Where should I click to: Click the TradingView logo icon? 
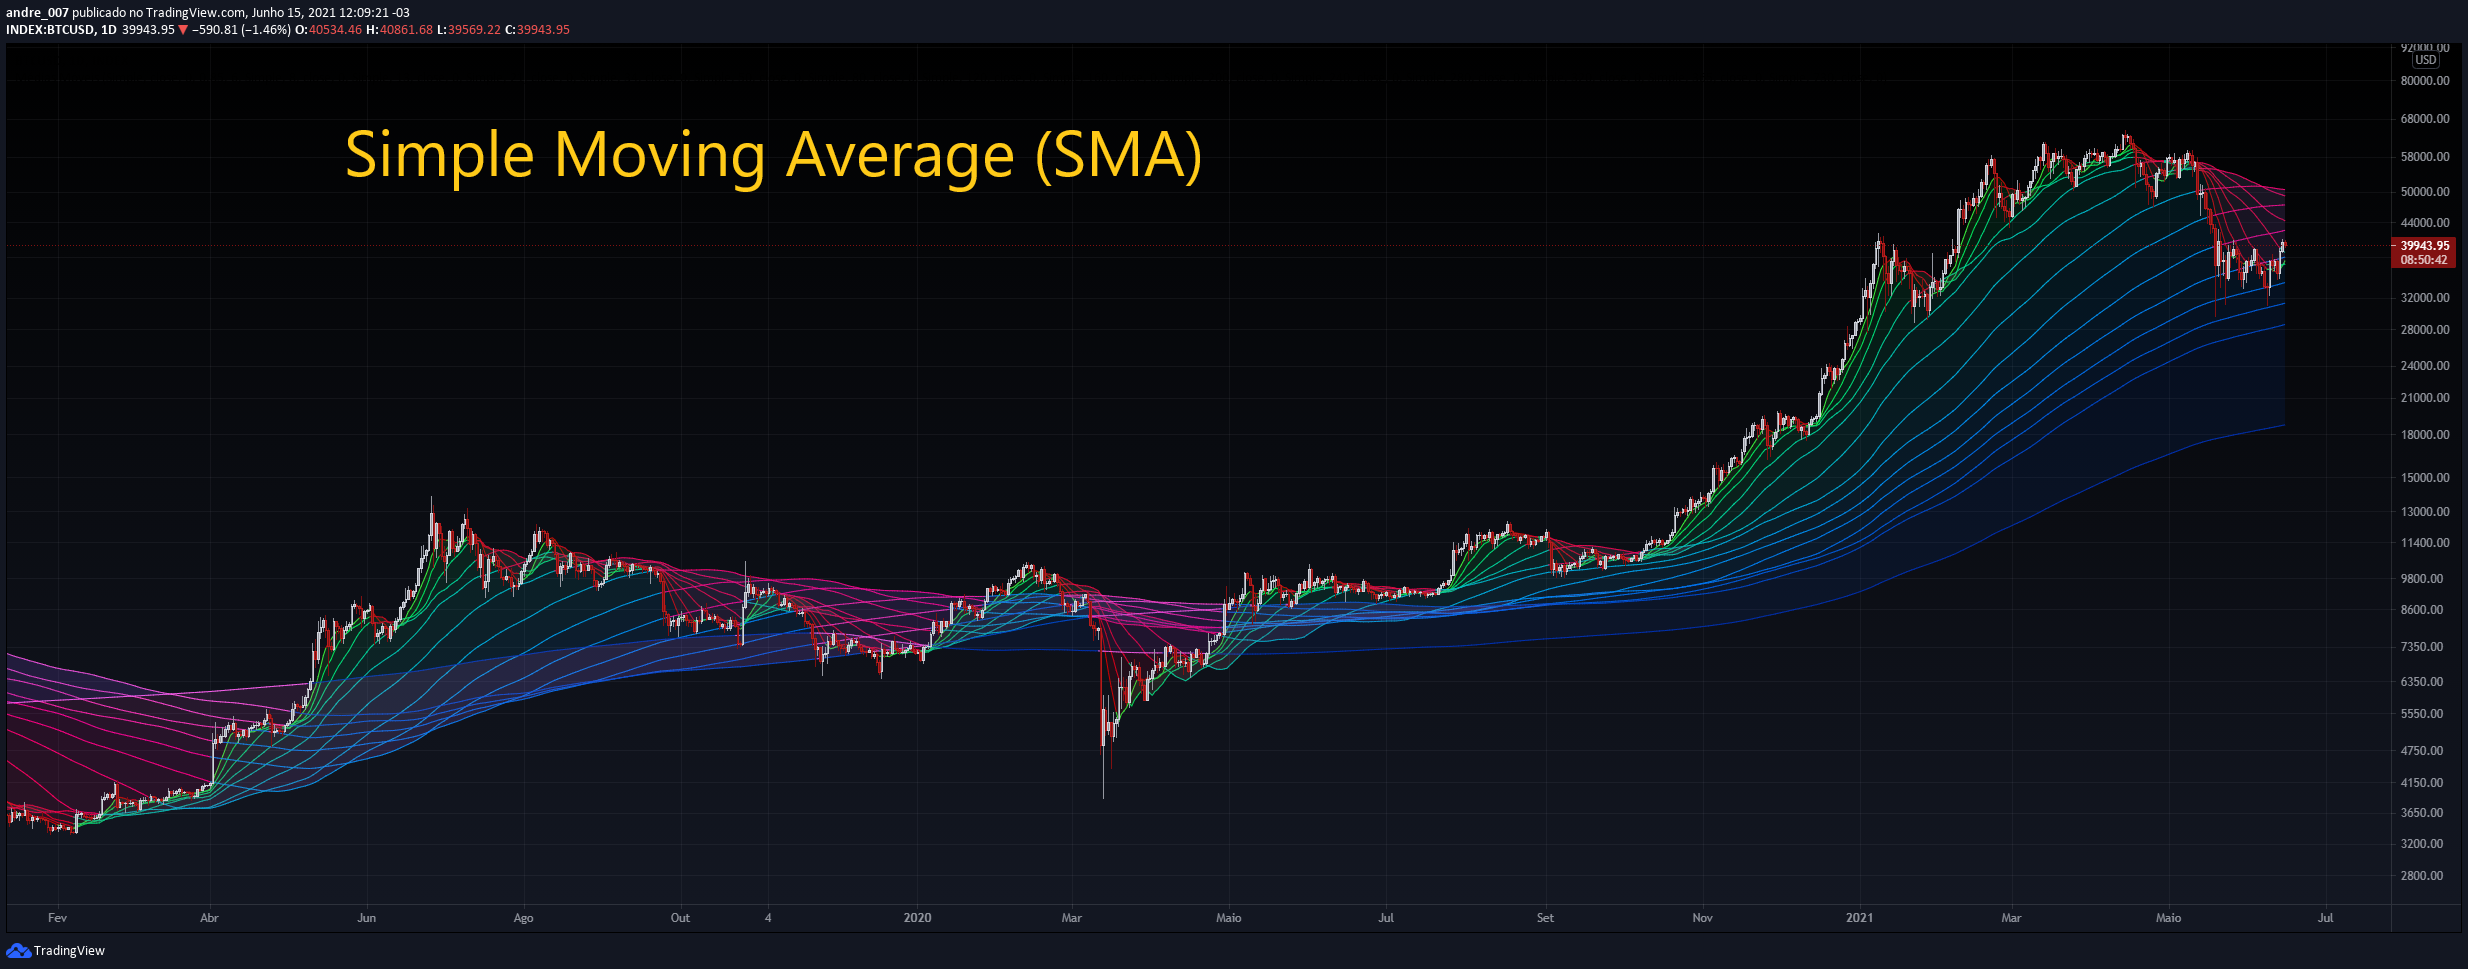tap(18, 950)
